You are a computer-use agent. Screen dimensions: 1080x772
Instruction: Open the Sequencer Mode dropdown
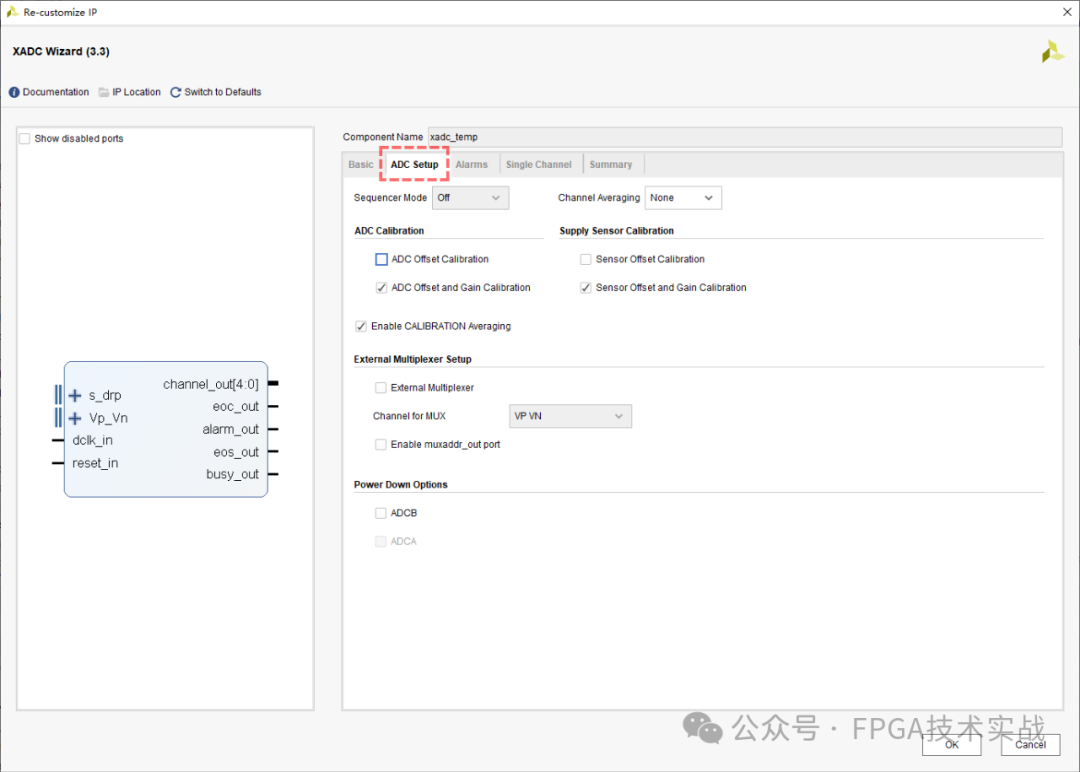point(470,198)
